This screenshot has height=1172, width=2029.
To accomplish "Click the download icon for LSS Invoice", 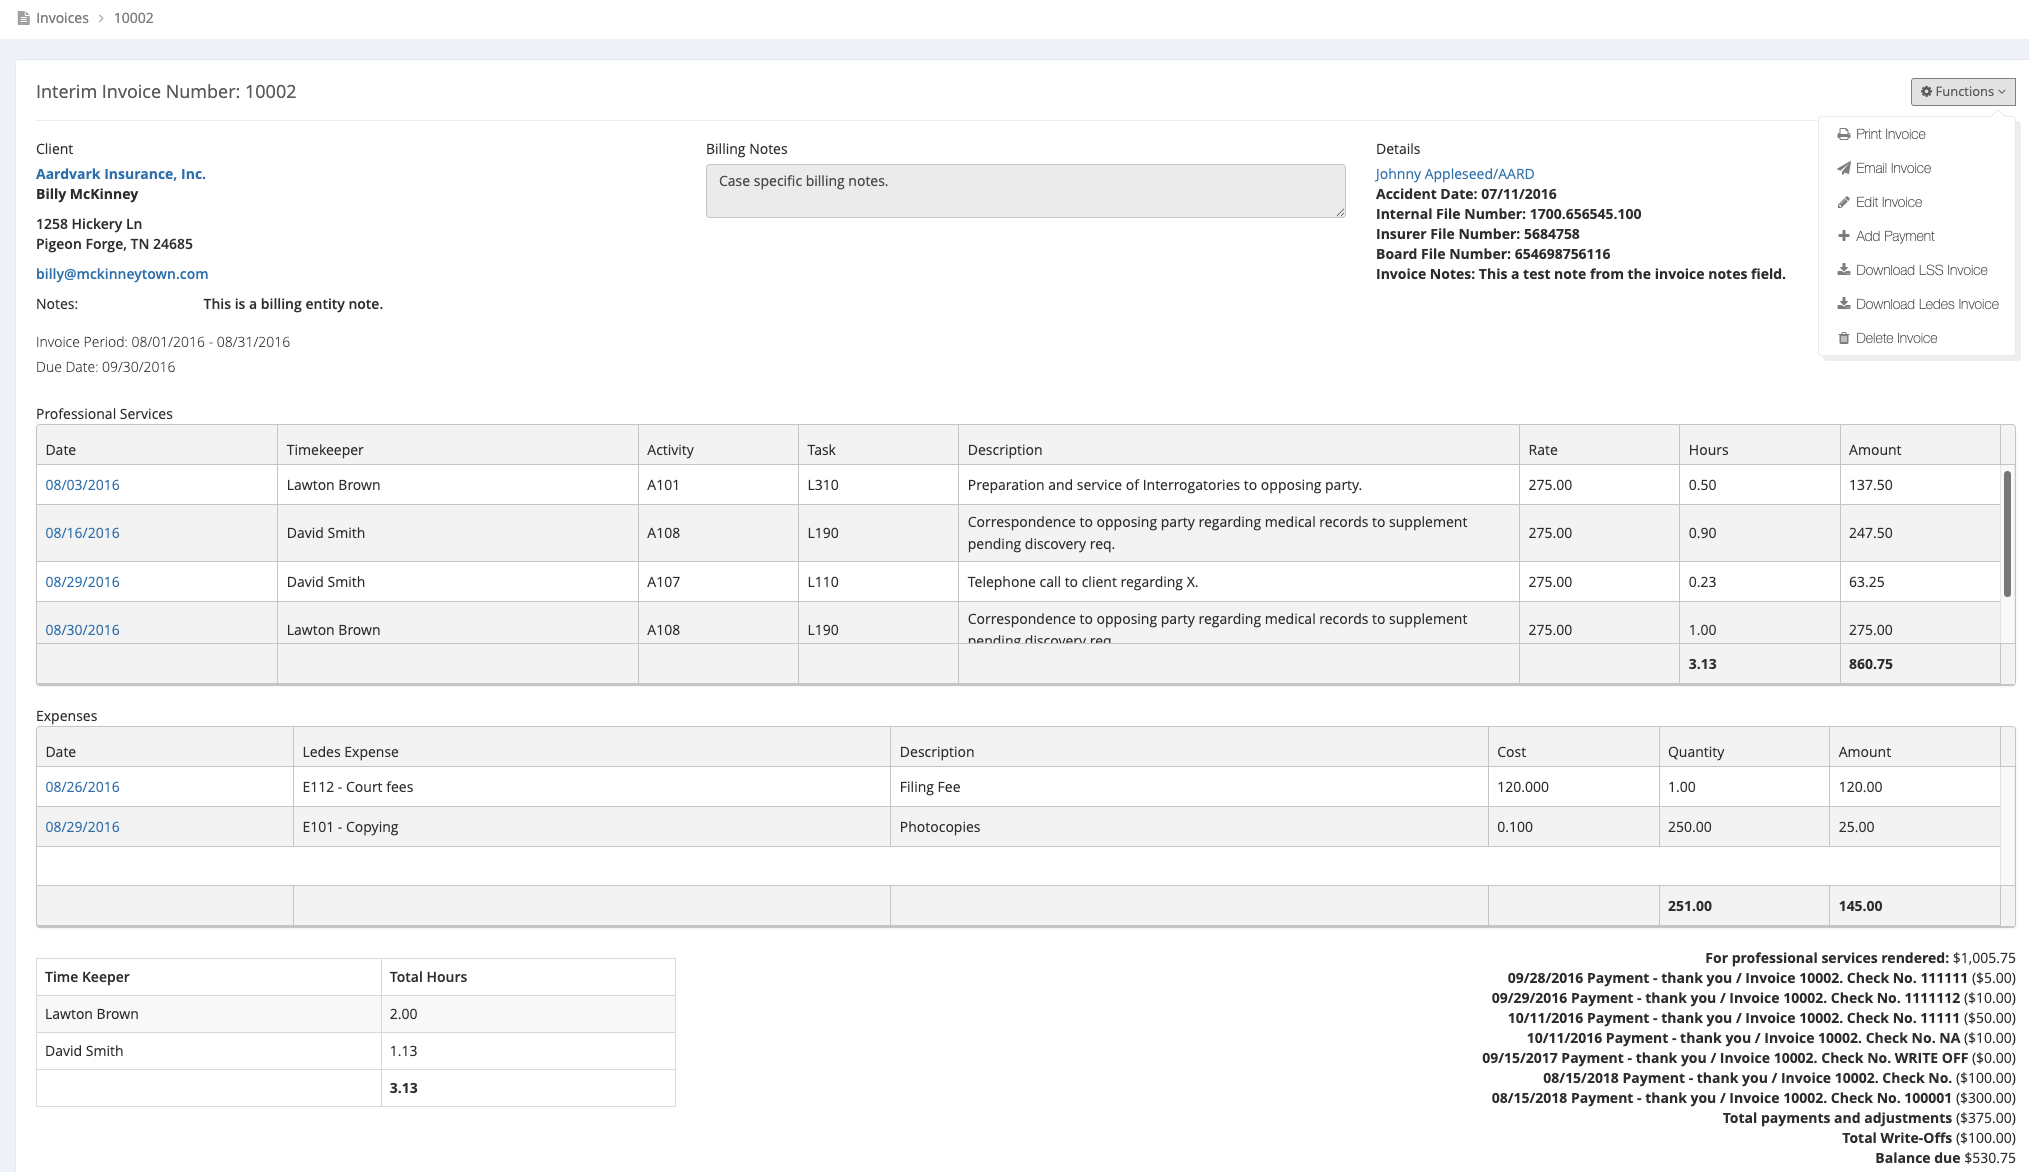I will (x=1843, y=270).
